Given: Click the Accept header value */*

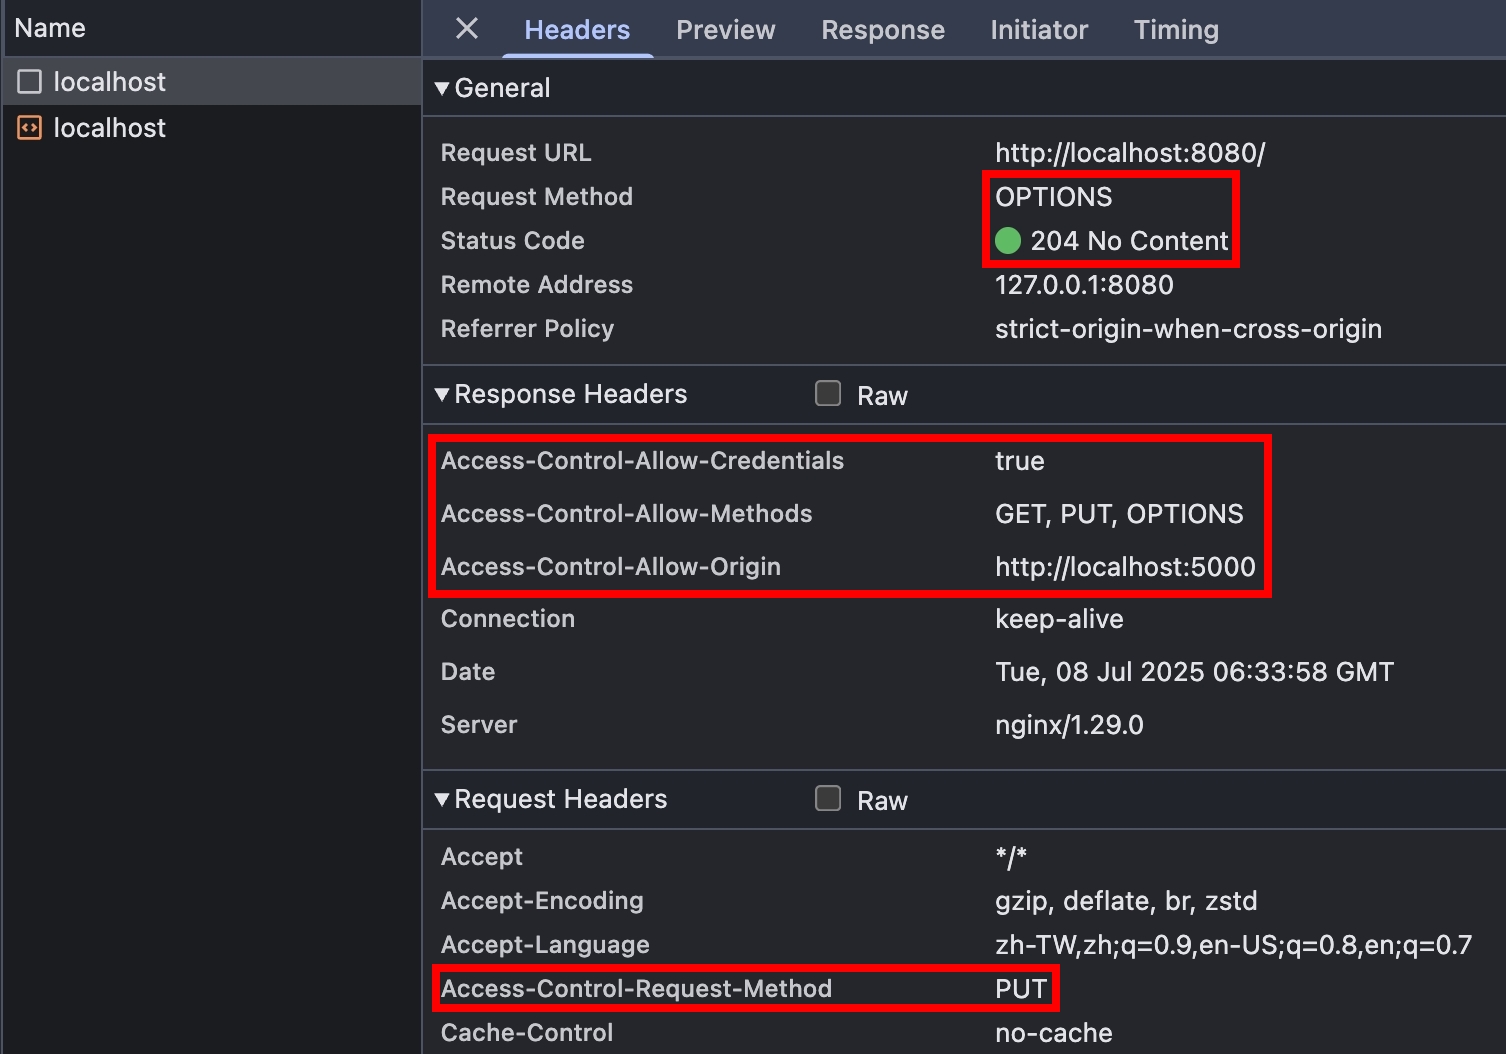Looking at the screenshot, I should 1011,857.
